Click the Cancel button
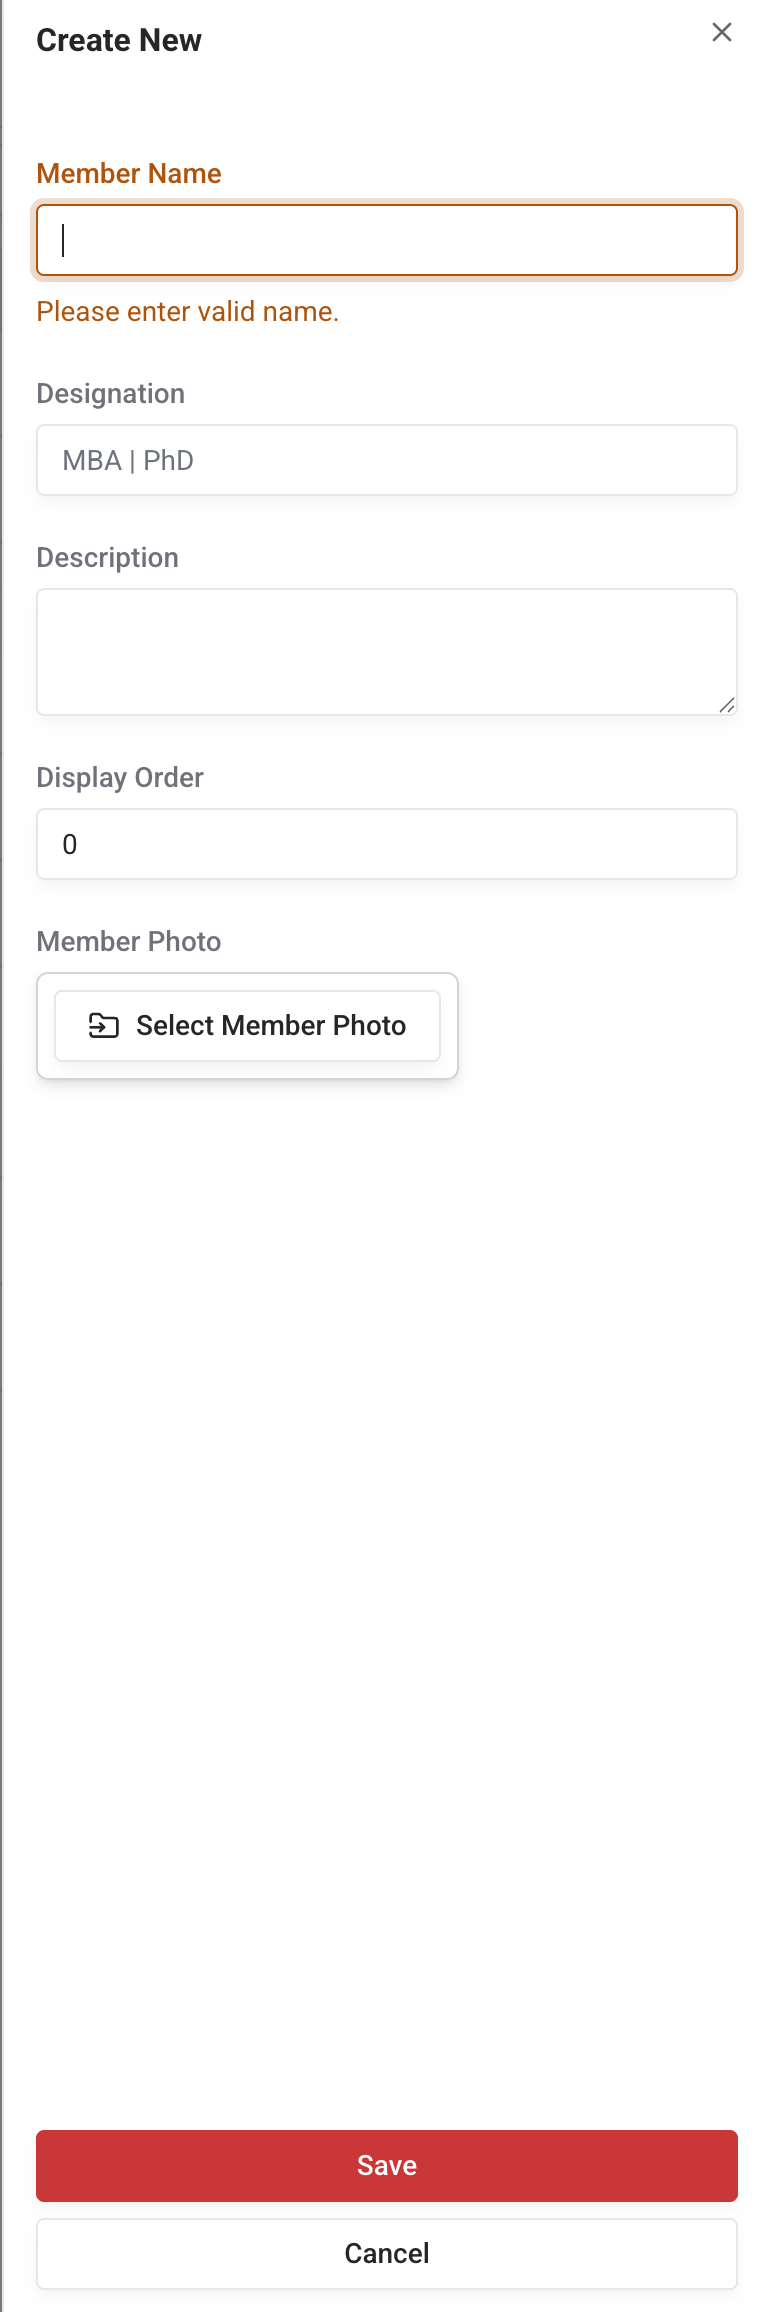The width and height of the screenshot is (760, 2312). [x=386, y=2253]
